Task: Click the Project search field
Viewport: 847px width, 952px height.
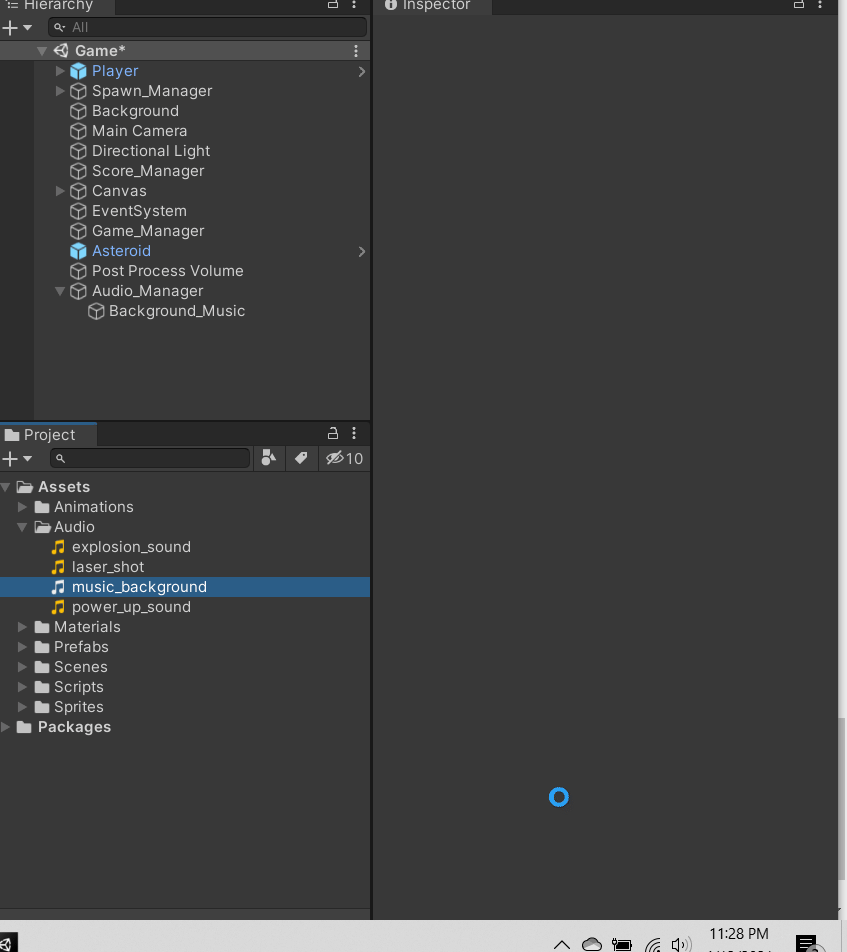Action: tap(150, 458)
